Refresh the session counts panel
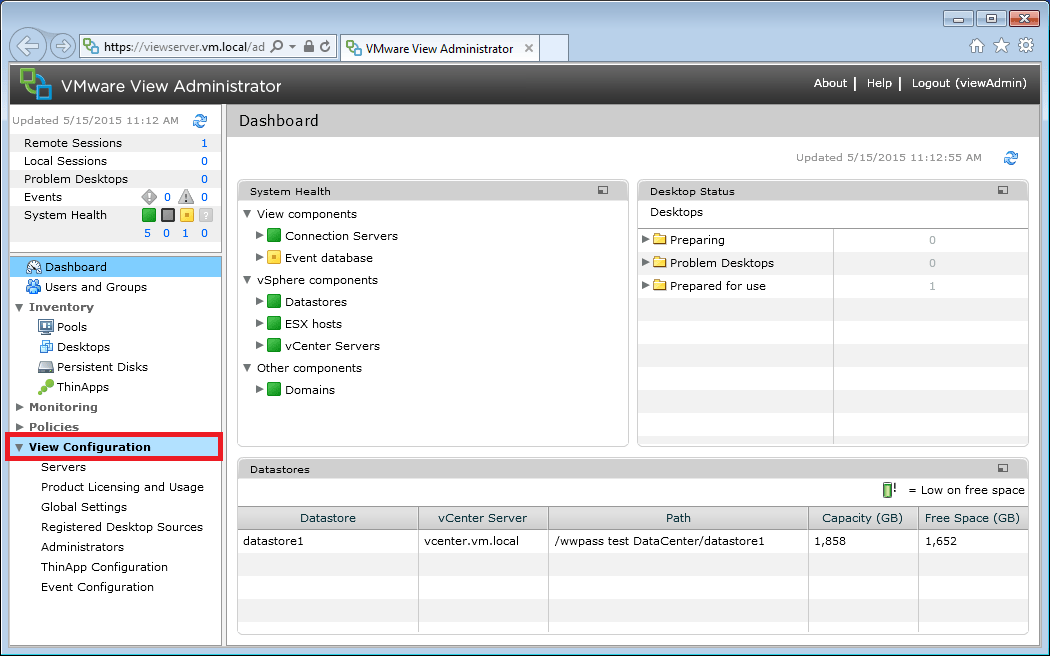This screenshot has width=1050, height=656. coord(200,120)
